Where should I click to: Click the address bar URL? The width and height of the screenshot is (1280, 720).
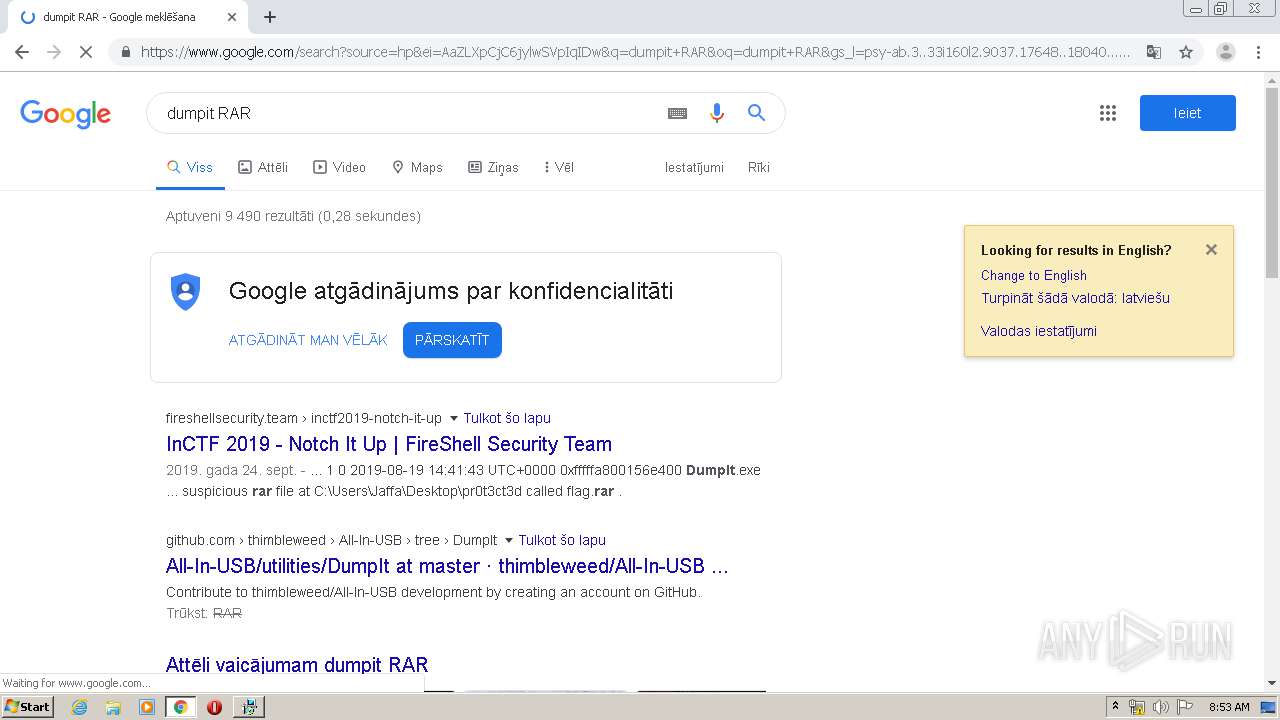(x=636, y=52)
